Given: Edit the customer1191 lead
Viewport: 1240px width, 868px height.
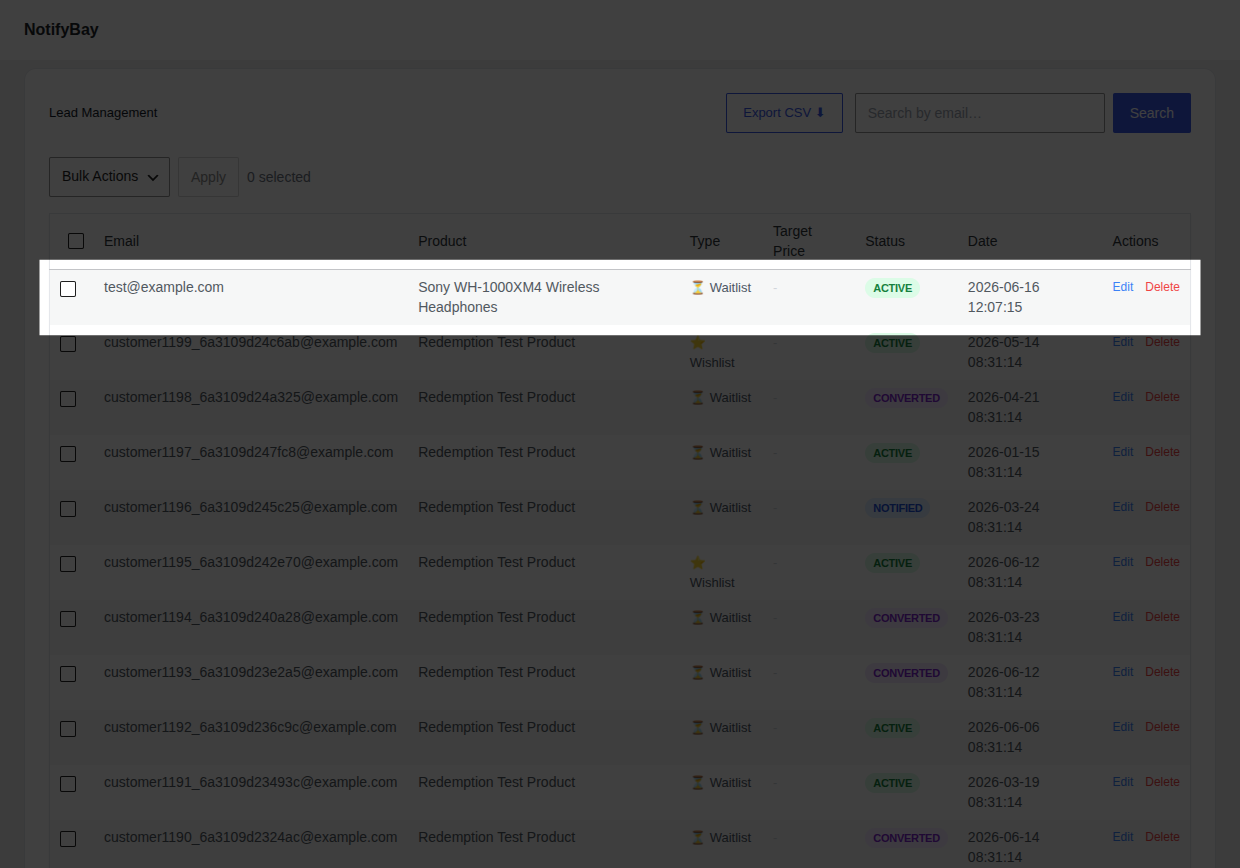Looking at the screenshot, I should click(x=1123, y=782).
